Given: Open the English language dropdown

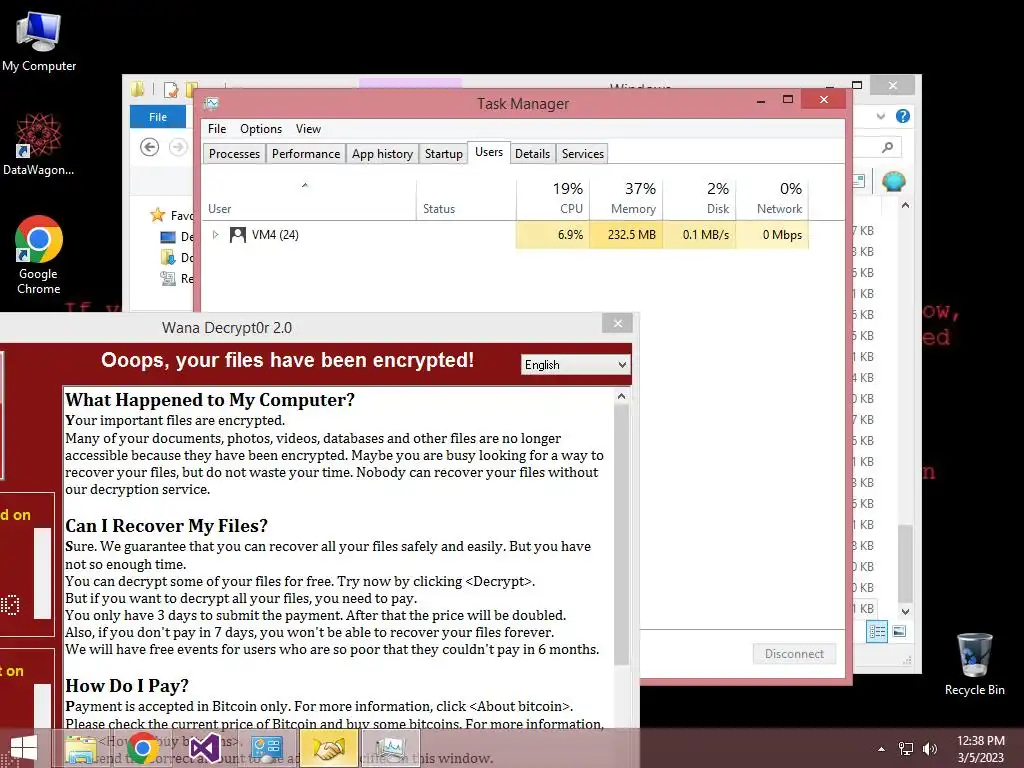Looking at the screenshot, I should click(x=575, y=364).
